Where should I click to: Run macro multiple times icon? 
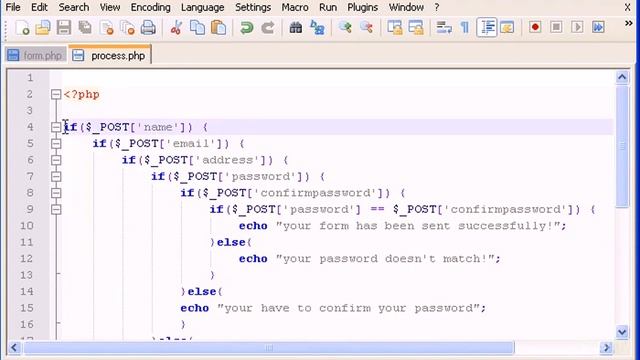tap(598, 27)
